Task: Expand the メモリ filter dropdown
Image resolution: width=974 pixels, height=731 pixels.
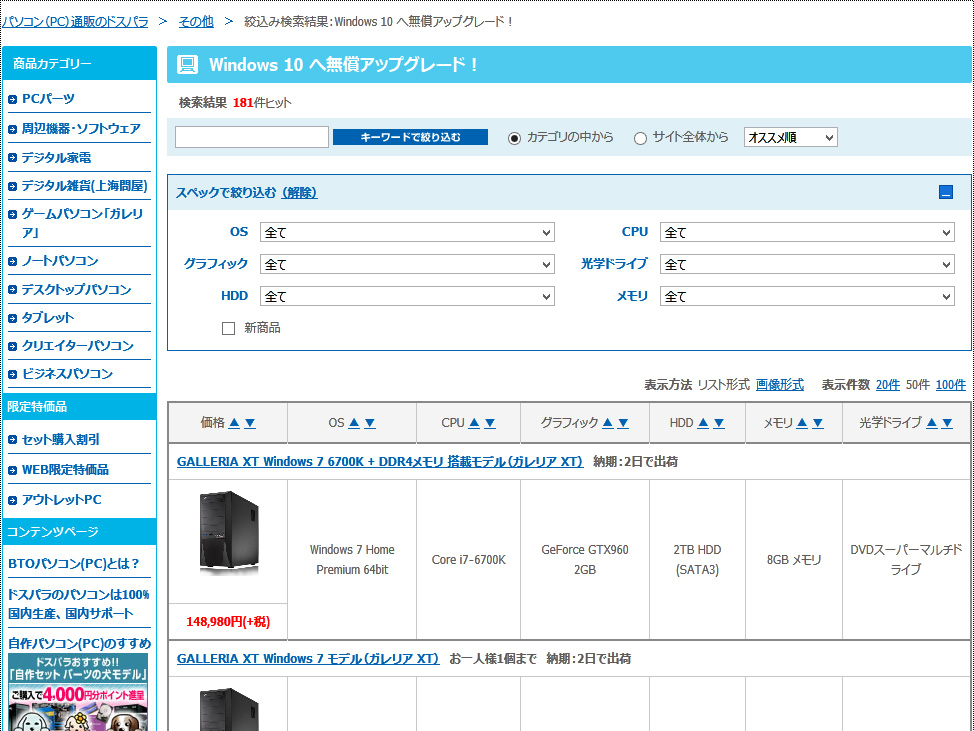Action: pos(807,296)
